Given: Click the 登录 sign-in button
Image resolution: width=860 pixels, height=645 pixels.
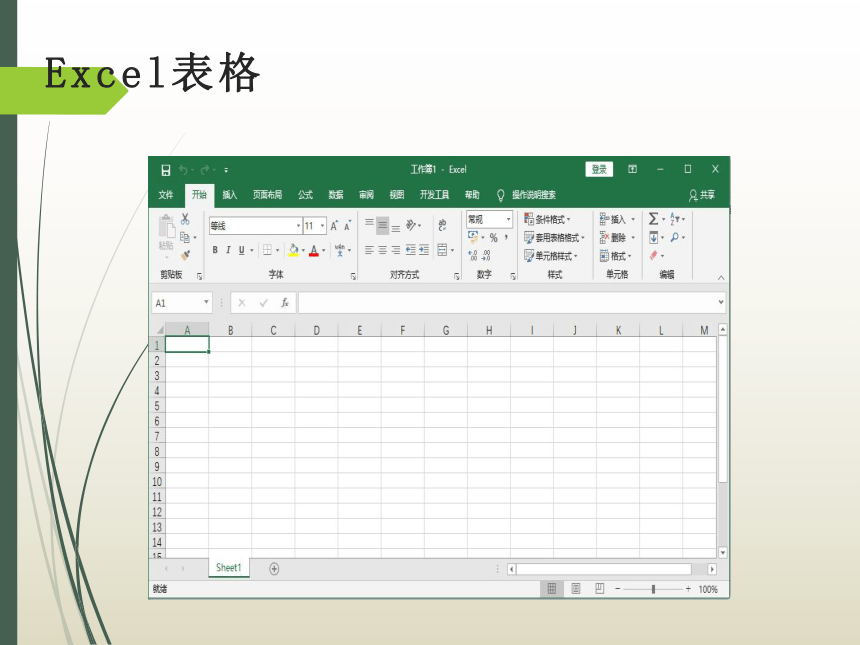Looking at the screenshot, I should [599, 169].
